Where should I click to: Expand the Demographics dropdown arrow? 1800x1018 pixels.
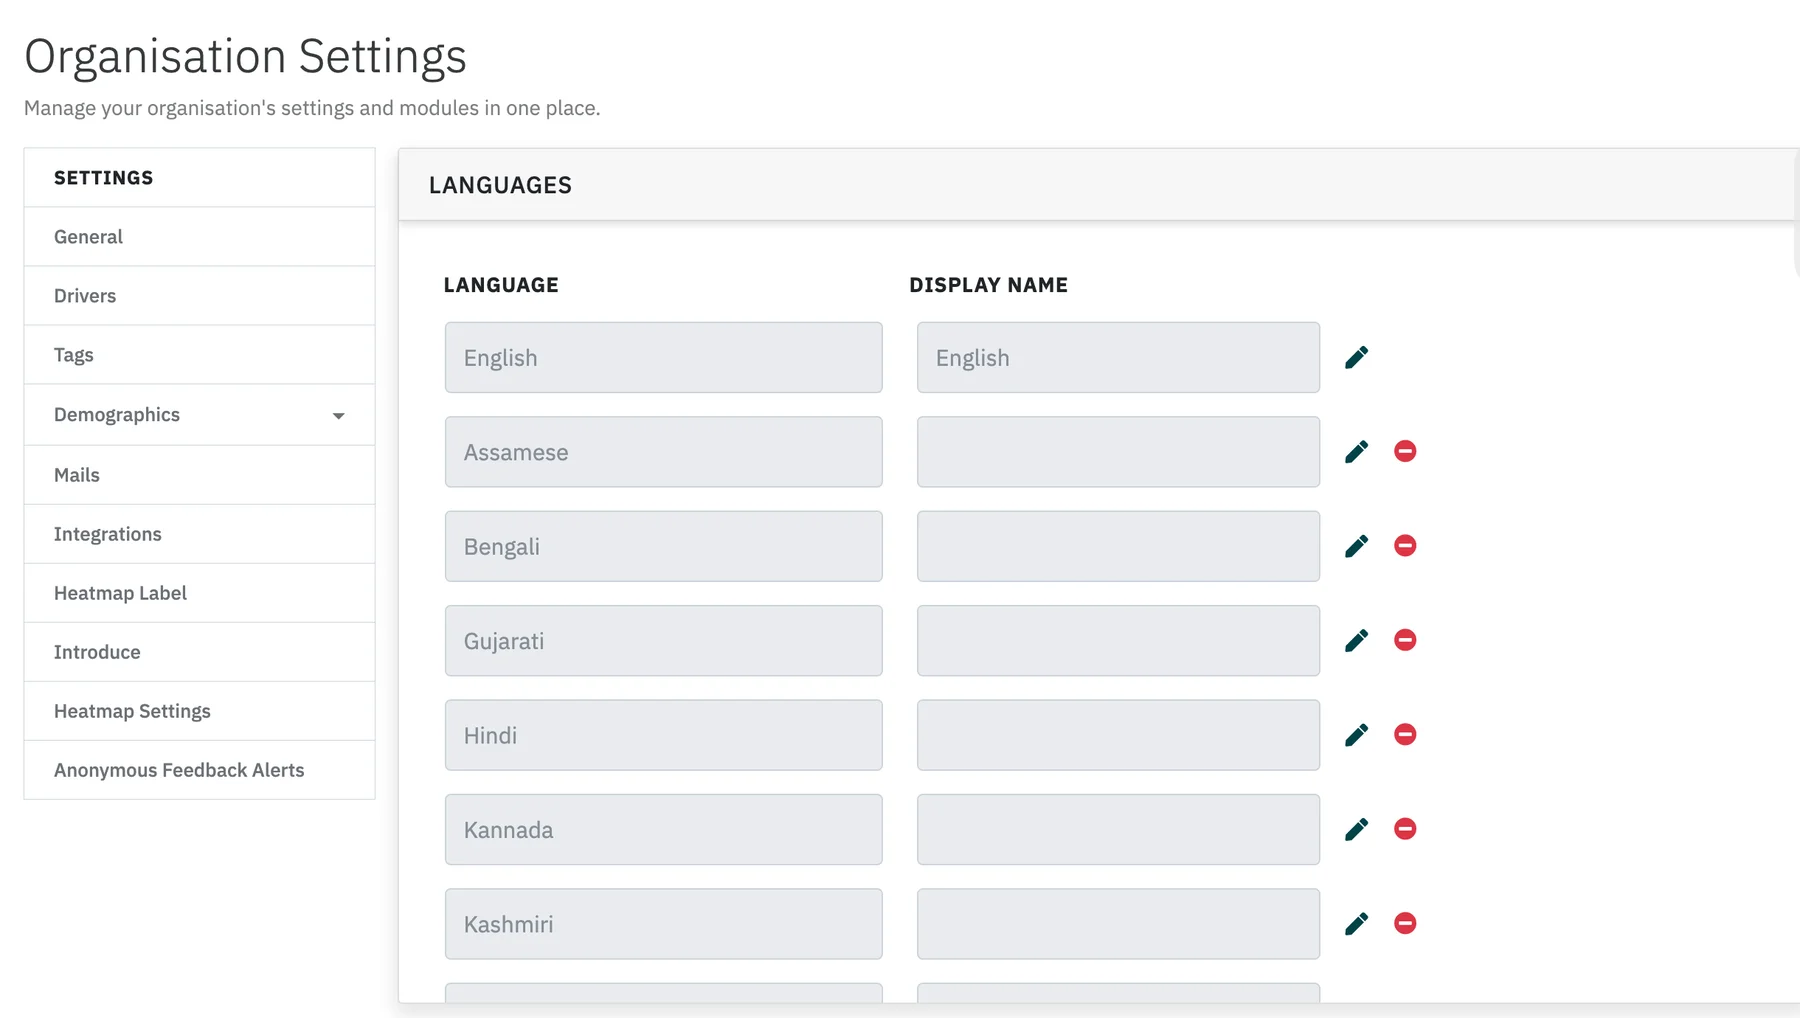pyautogui.click(x=338, y=416)
